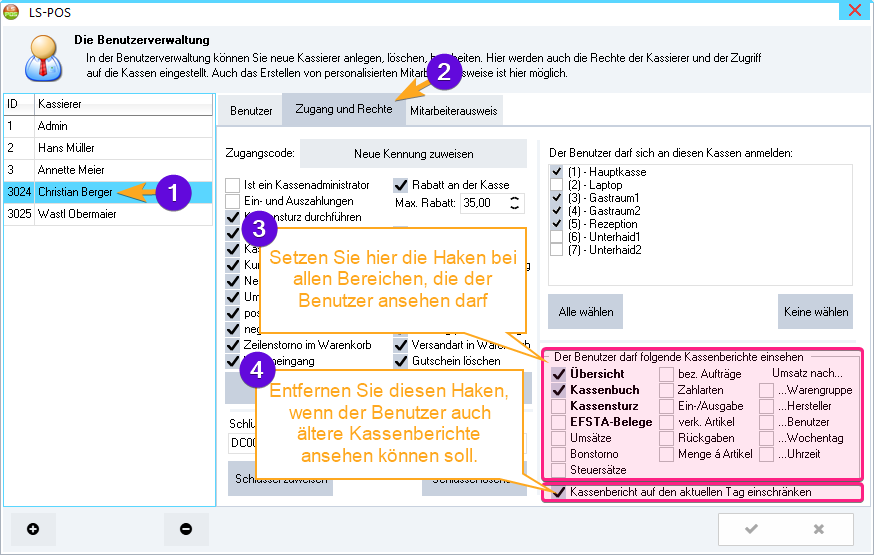
Task: Toggle Zeilenstorno im Warenkorb checkbox
Action: coord(232,345)
